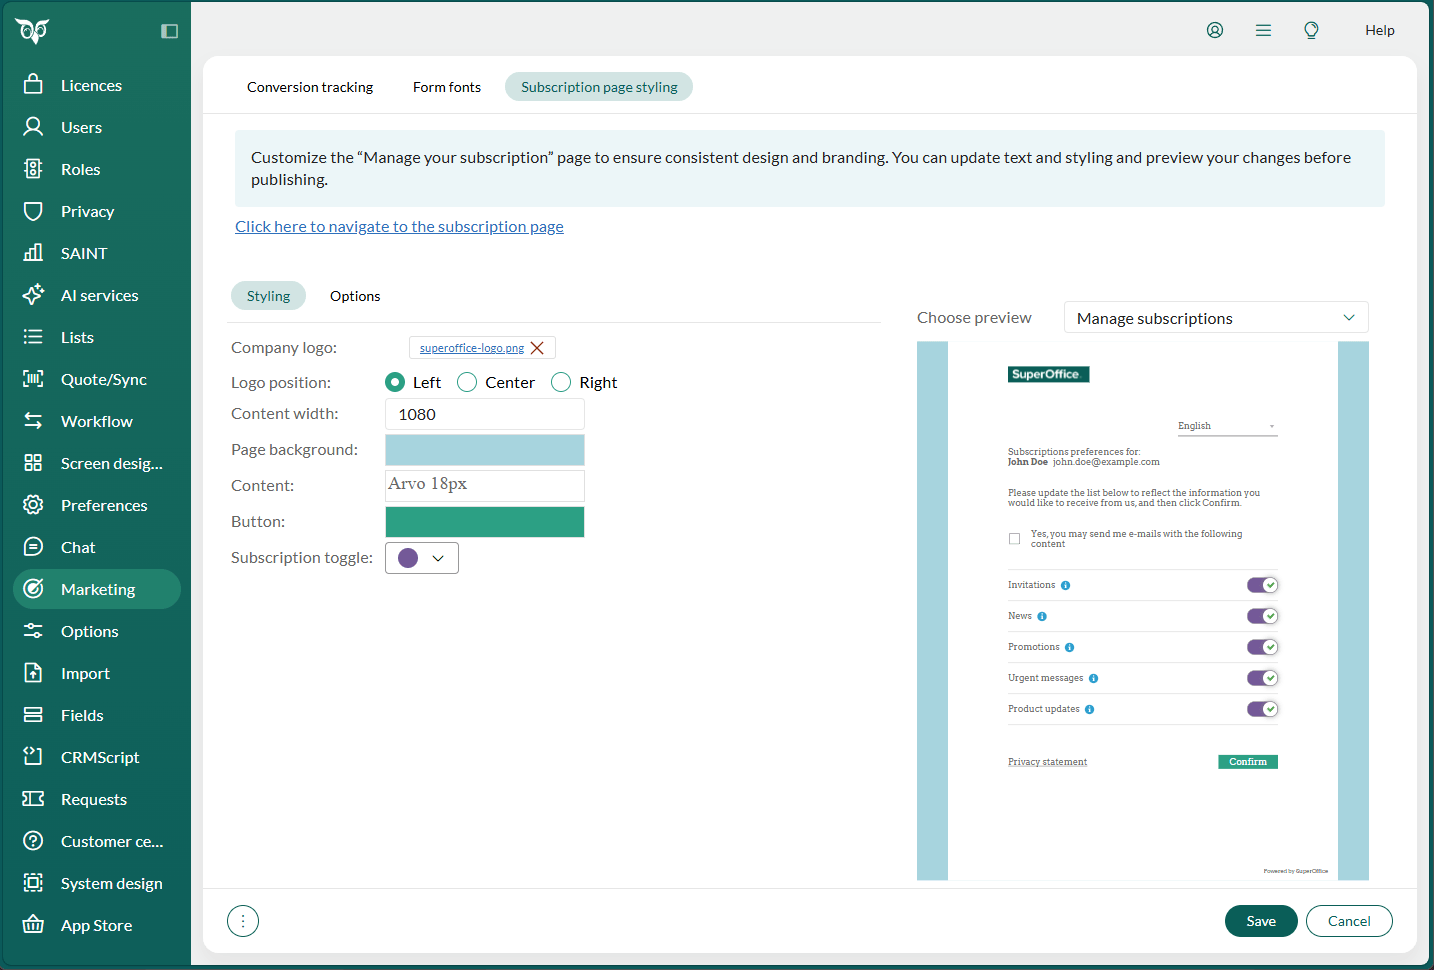Remove the superoffice-logo.png file
The width and height of the screenshot is (1434, 970).
coord(537,348)
